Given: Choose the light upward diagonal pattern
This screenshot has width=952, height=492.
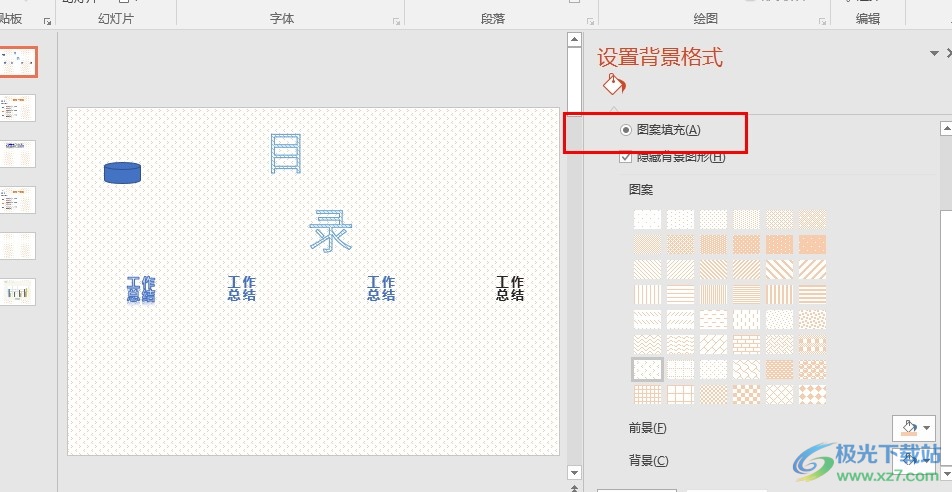Looking at the screenshot, I should pos(680,269).
